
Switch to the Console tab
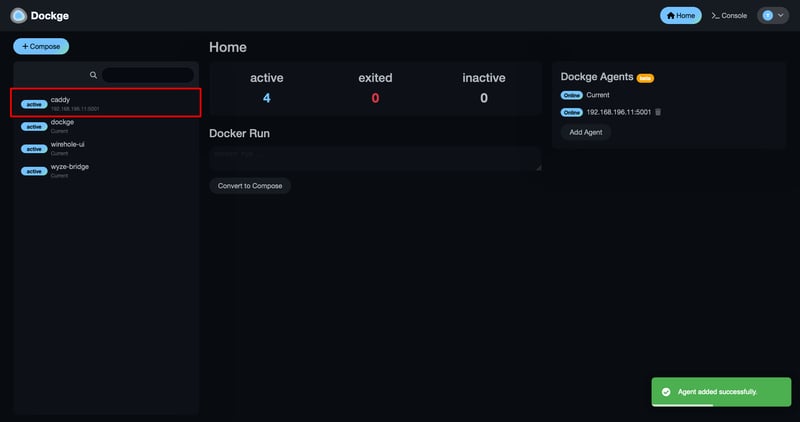pos(729,16)
